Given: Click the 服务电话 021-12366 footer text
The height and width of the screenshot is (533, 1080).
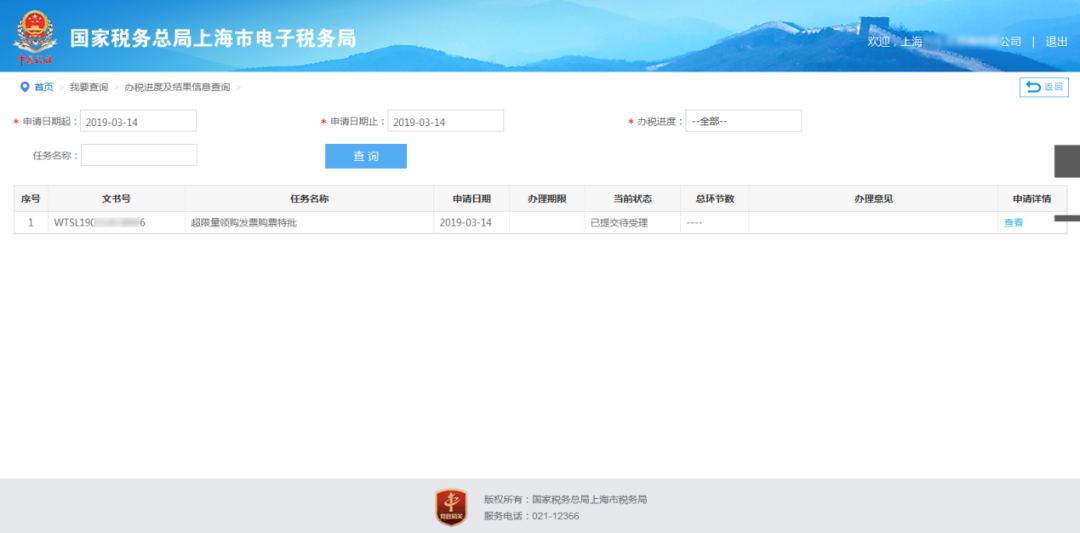Looking at the screenshot, I should pyautogui.click(x=531, y=516).
